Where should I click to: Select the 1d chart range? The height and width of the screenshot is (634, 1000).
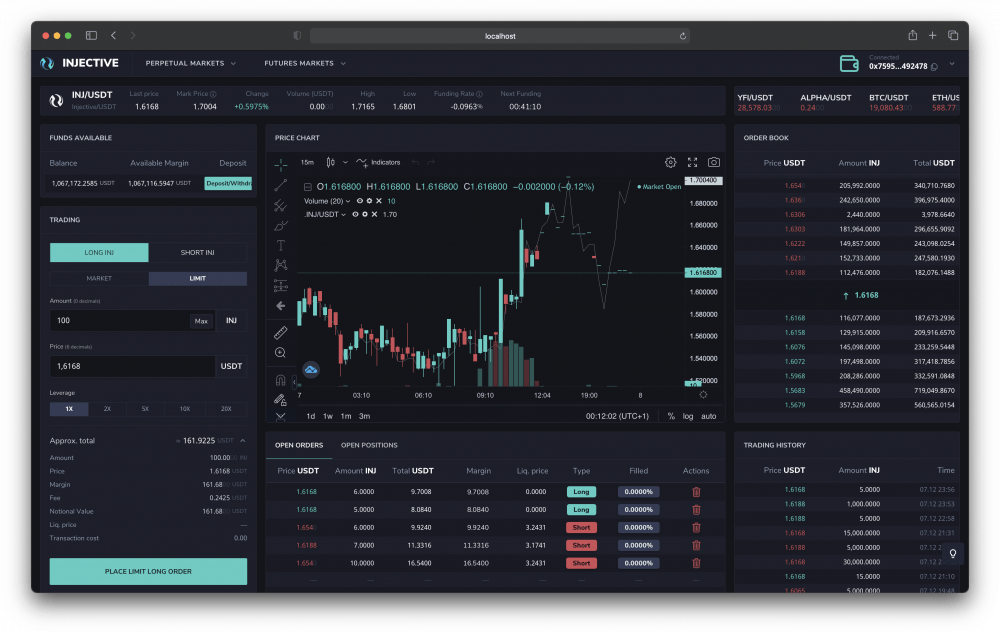click(x=311, y=417)
